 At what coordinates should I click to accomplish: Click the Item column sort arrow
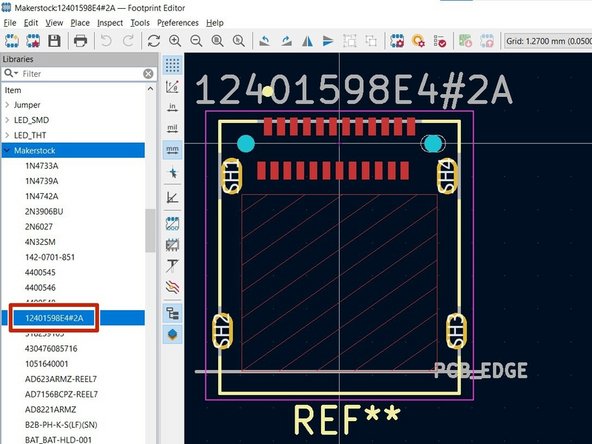(x=150, y=89)
